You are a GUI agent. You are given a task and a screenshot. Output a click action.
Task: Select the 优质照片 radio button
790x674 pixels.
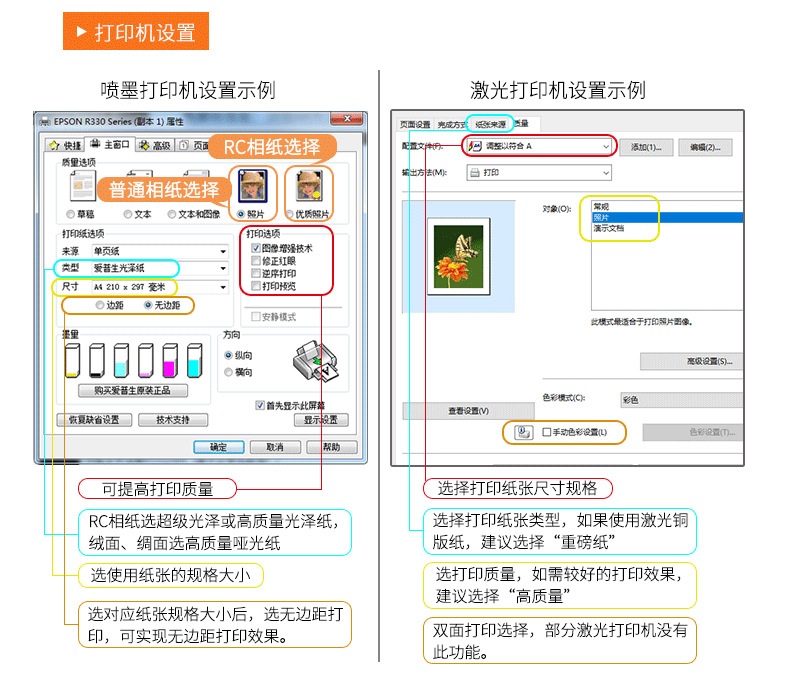pyautogui.click(x=290, y=214)
